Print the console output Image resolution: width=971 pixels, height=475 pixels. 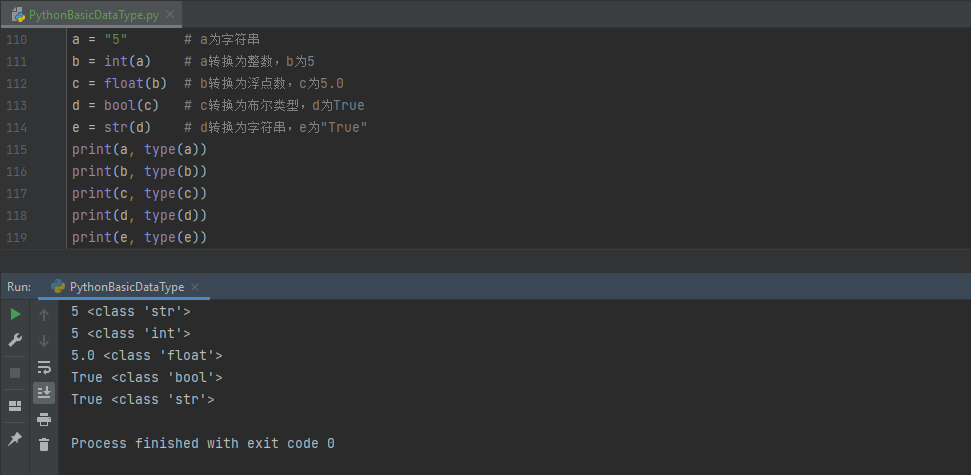pyautogui.click(x=44, y=419)
